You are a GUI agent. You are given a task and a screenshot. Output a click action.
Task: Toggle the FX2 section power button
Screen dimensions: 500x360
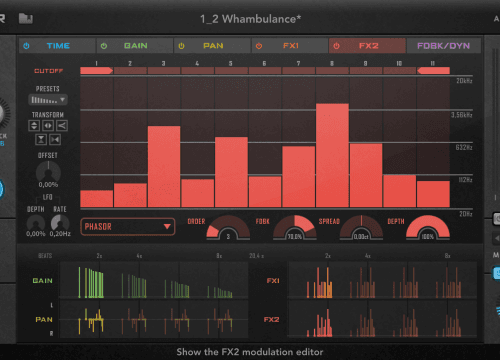(x=337, y=46)
